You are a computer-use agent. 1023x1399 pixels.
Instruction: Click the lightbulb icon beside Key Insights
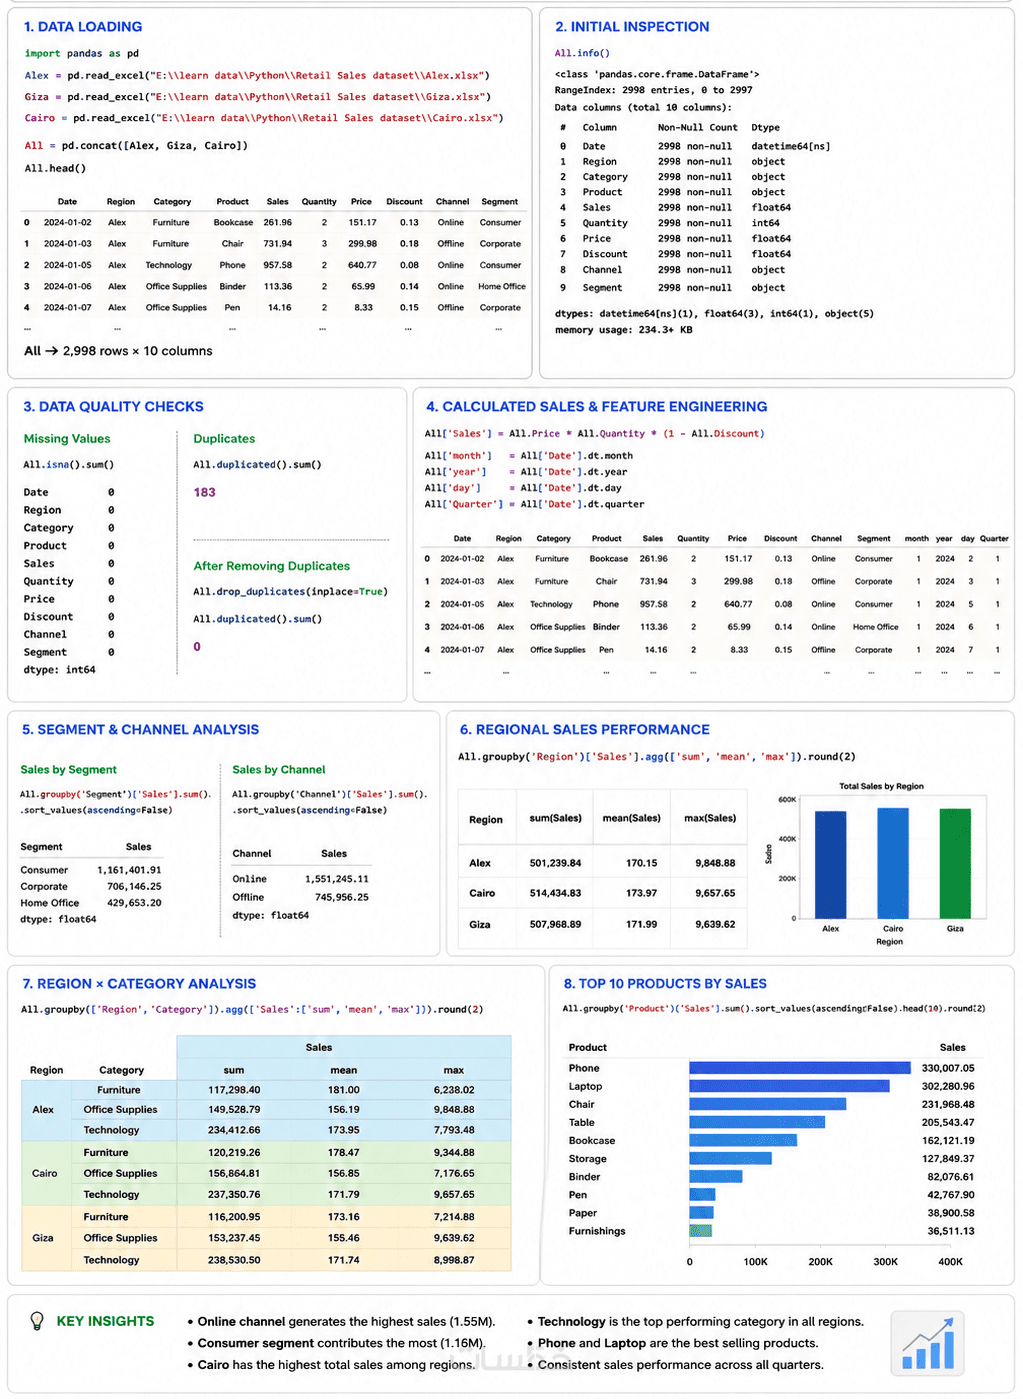[37, 1321]
